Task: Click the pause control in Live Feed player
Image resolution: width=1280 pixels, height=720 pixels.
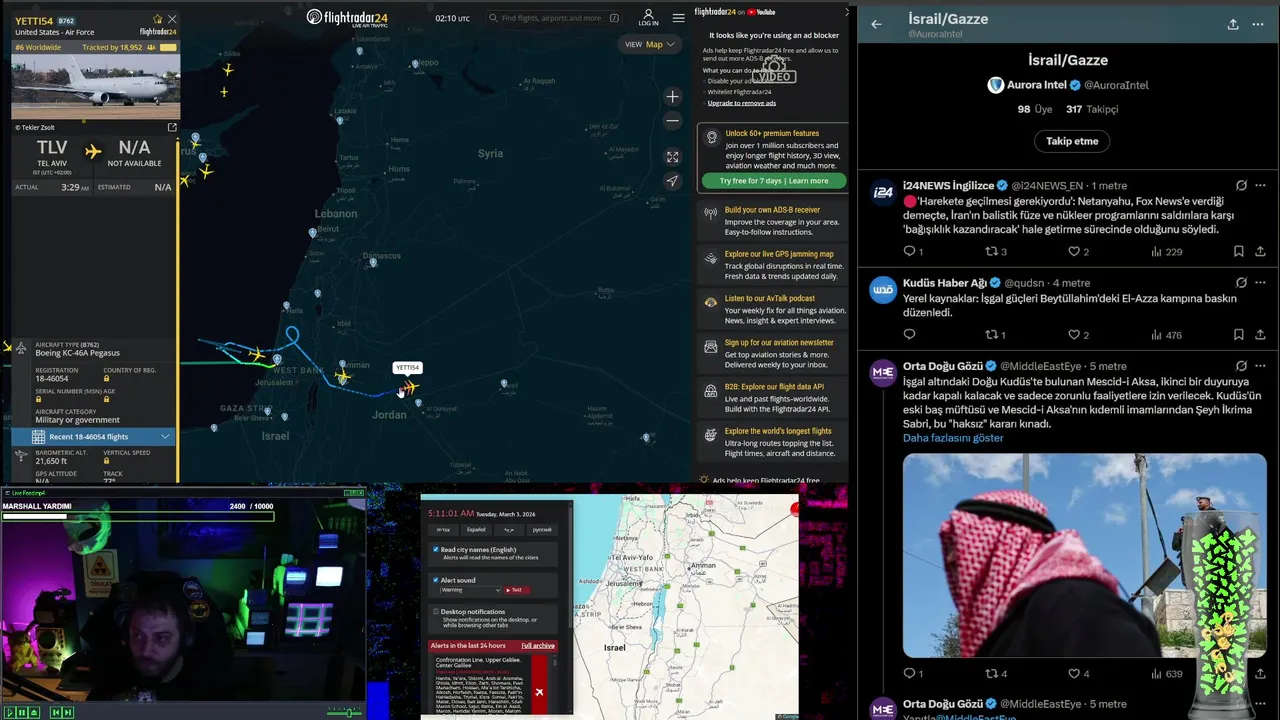Action: (x=21, y=712)
